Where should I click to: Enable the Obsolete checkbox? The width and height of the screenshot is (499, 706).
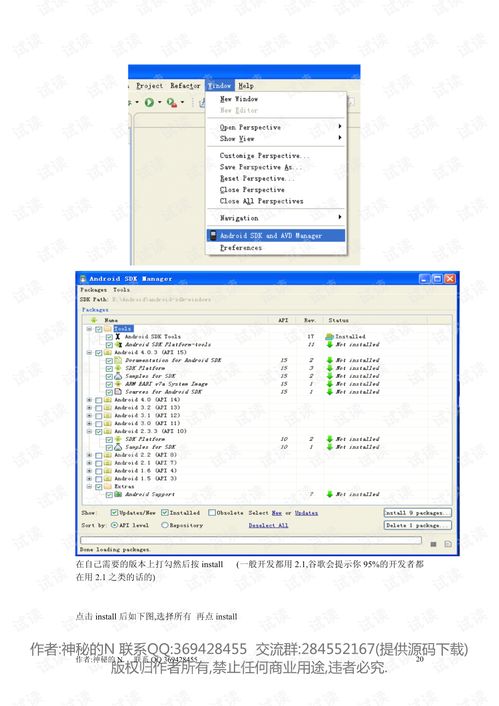[x=212, y=513]
